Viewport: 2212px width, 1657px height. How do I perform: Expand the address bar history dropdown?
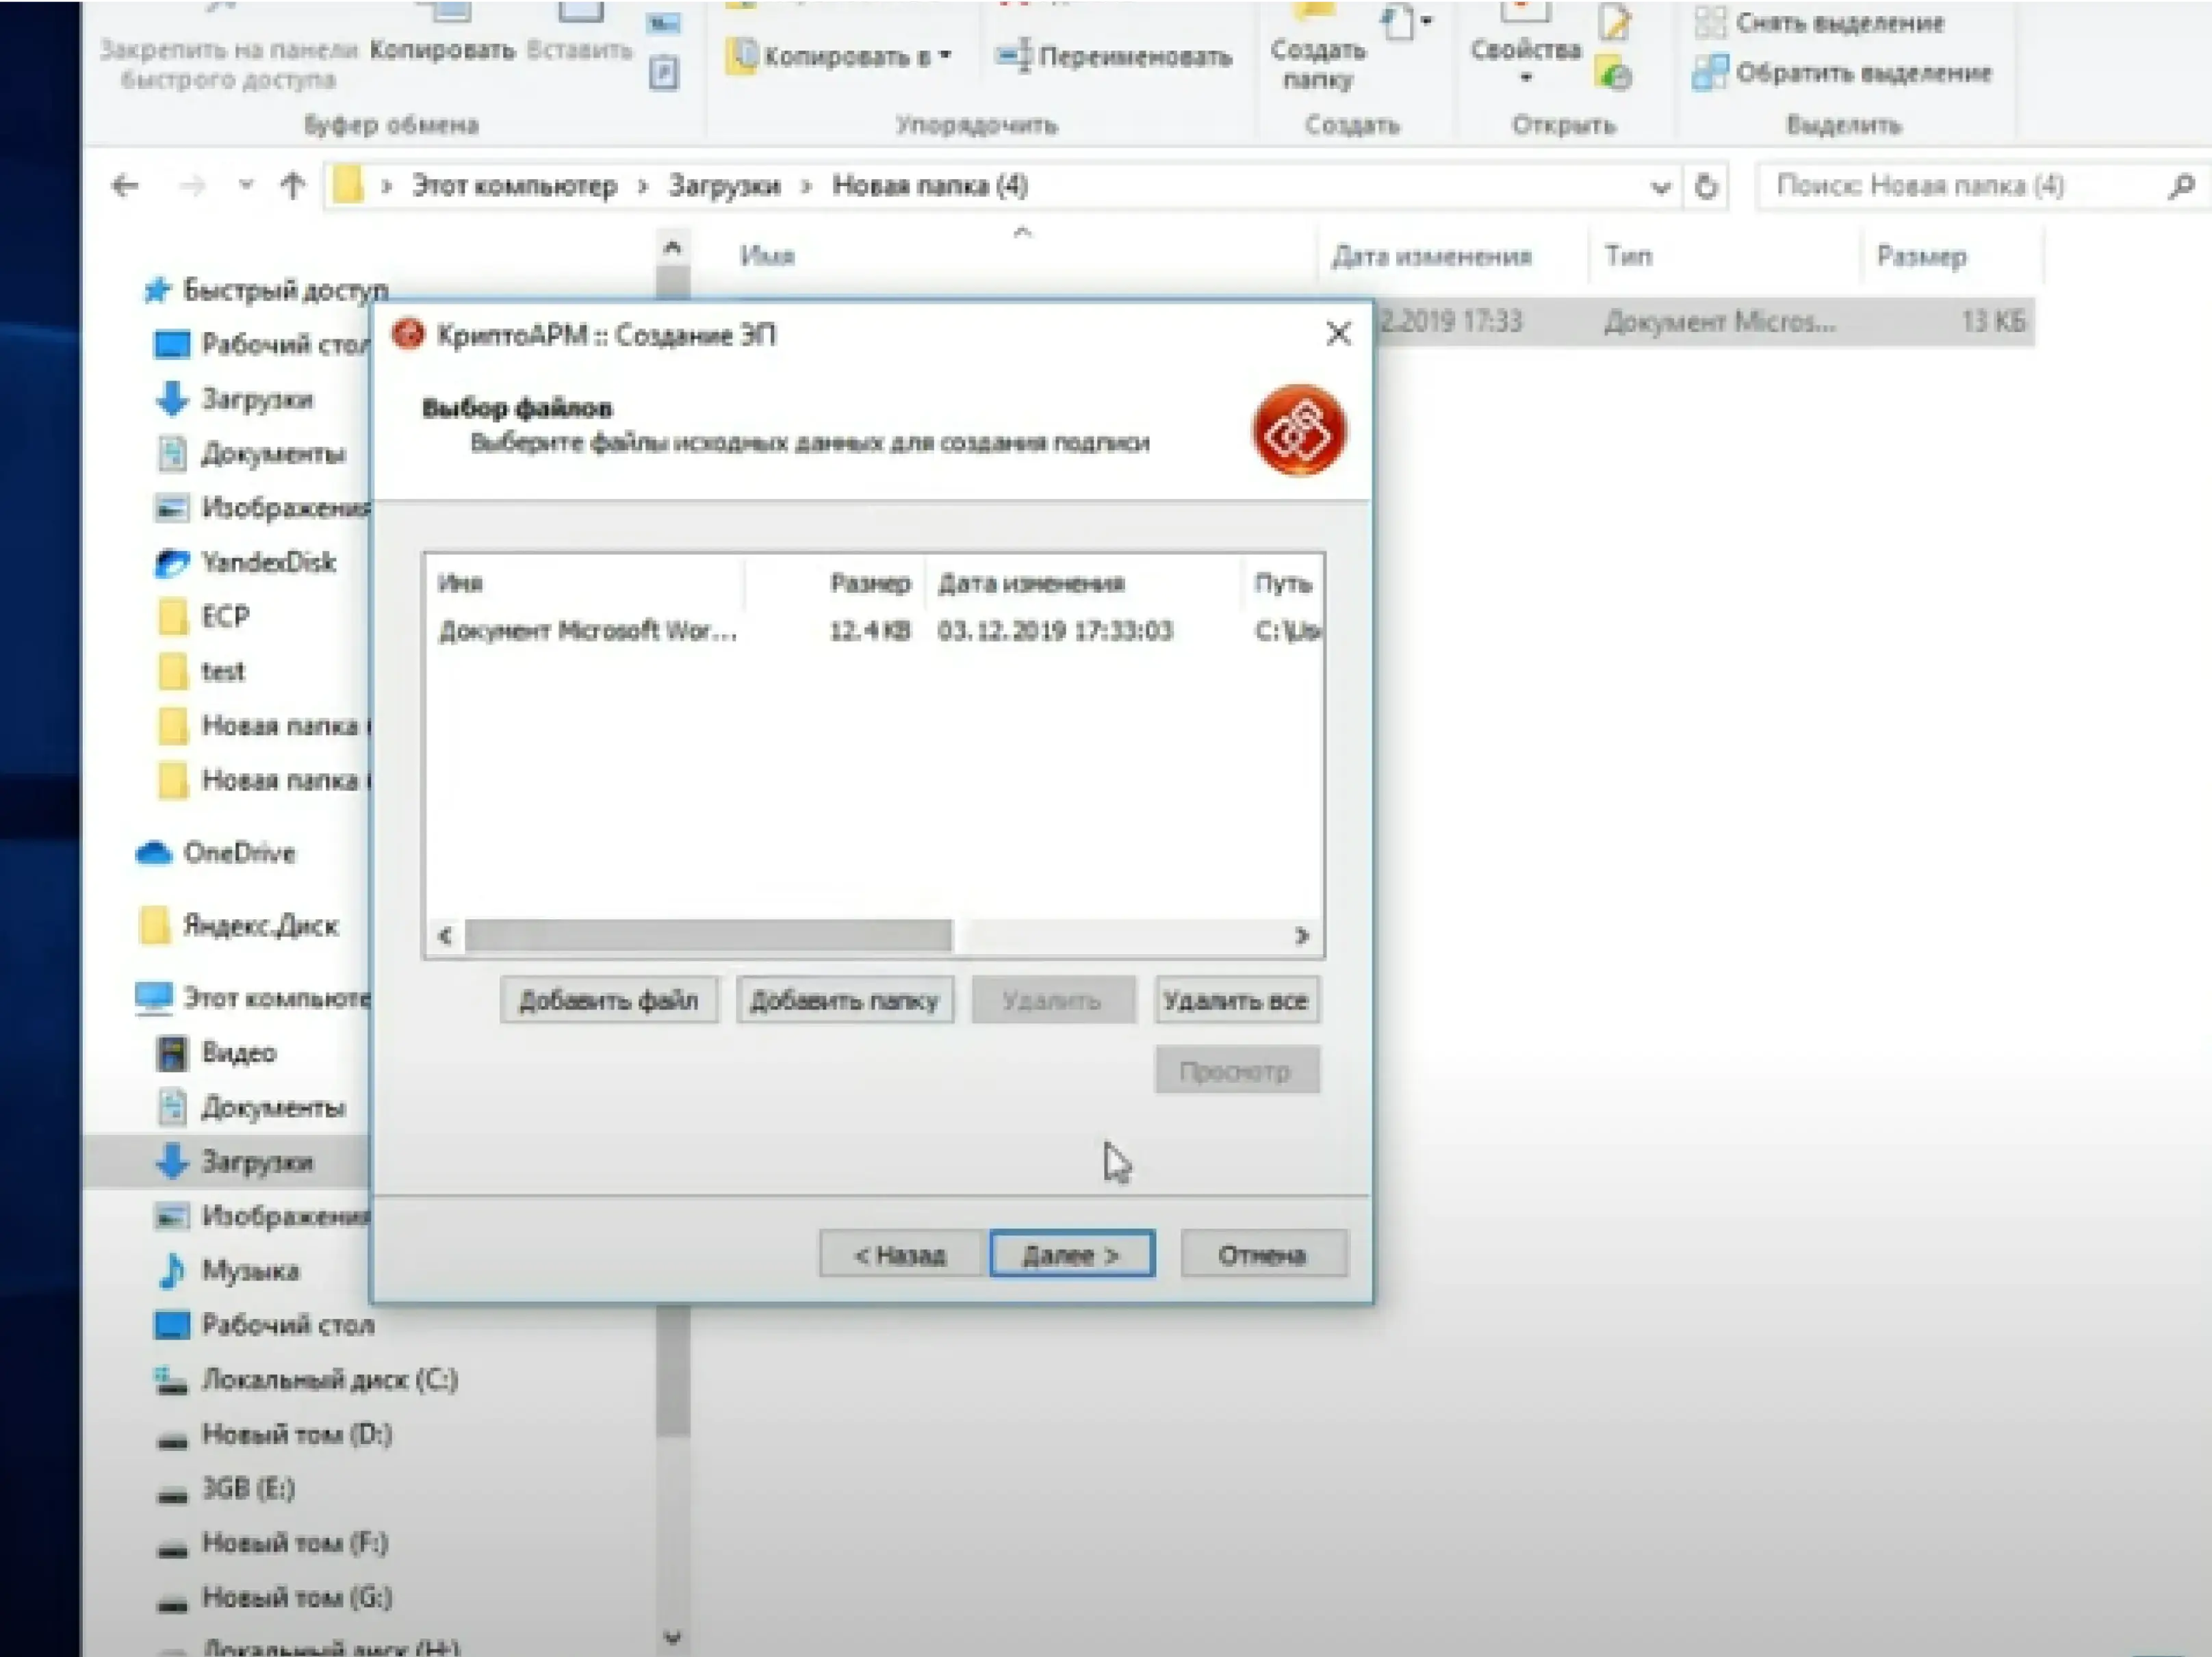coord(1660,187)
